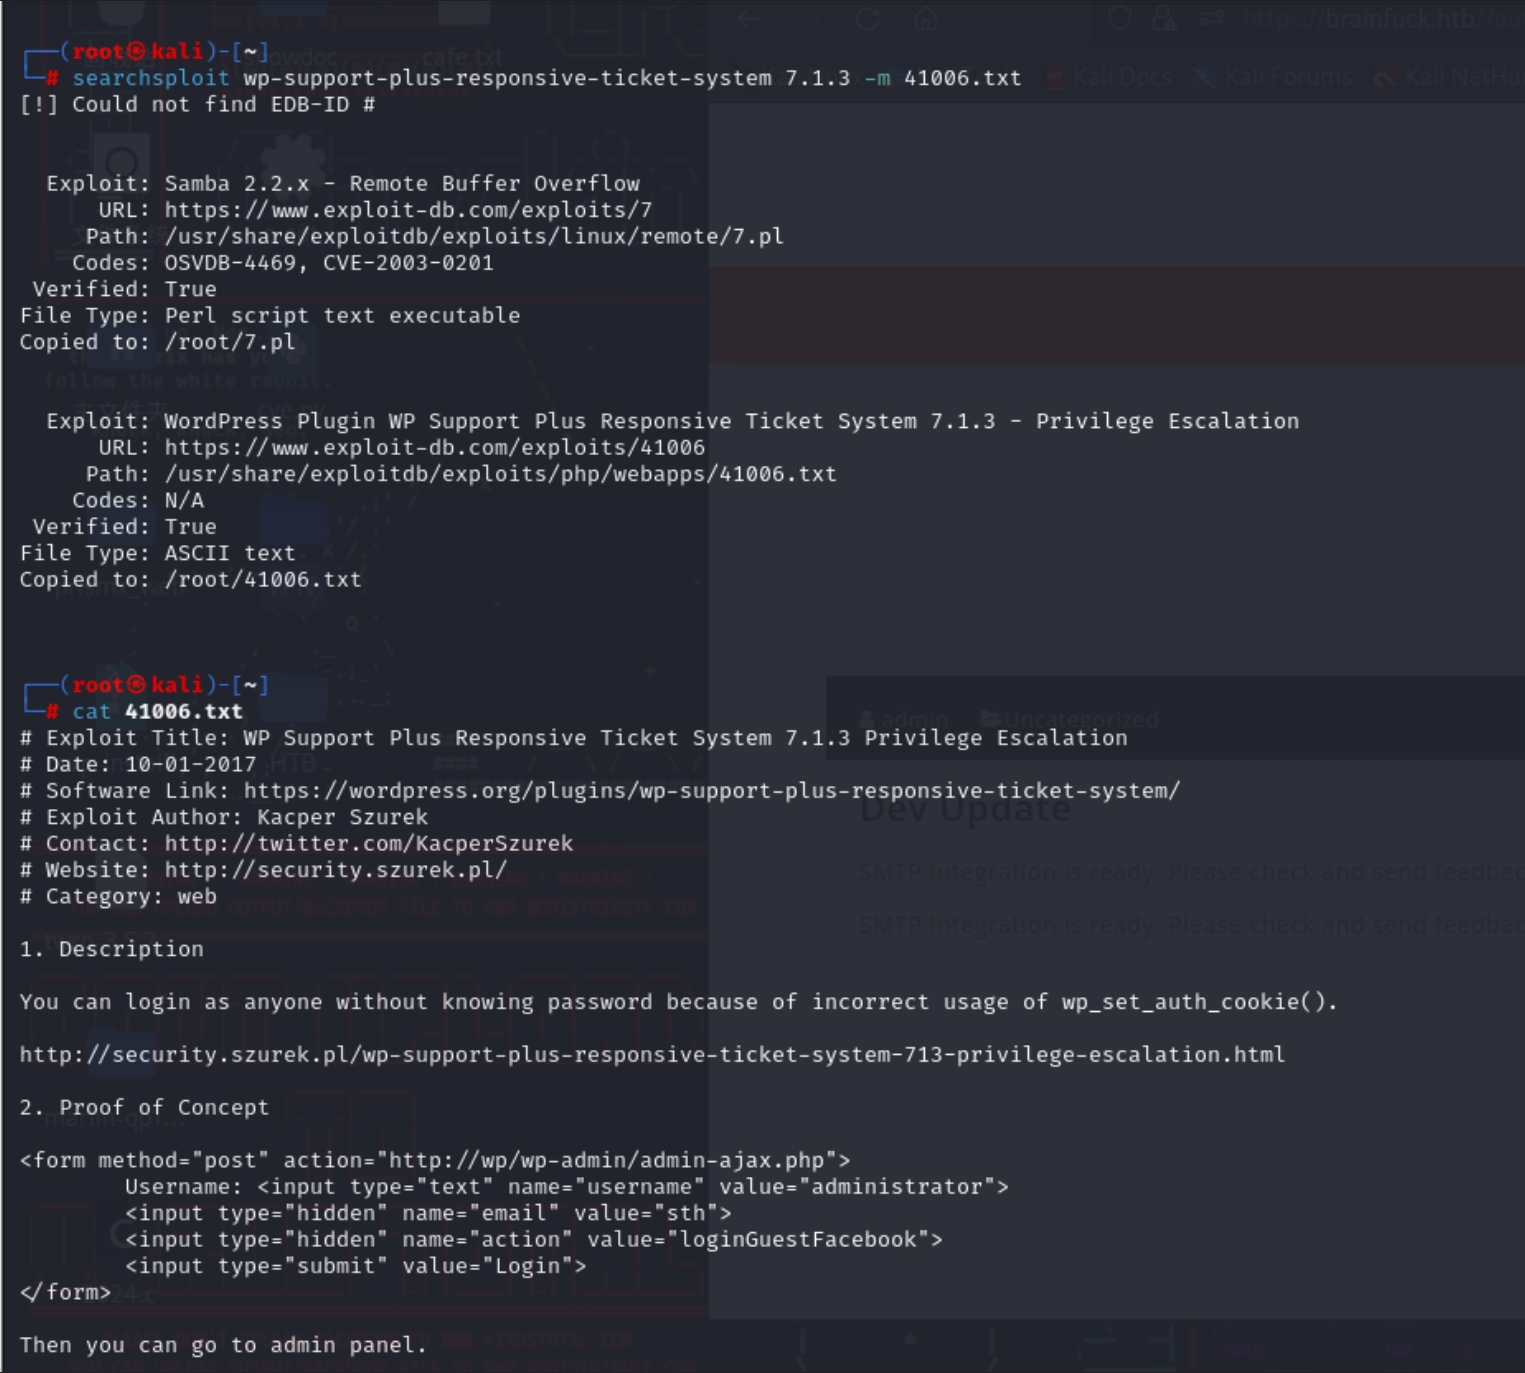Click 'Perl script text executable' file type

pyautogui.click(x=342, y=315)
